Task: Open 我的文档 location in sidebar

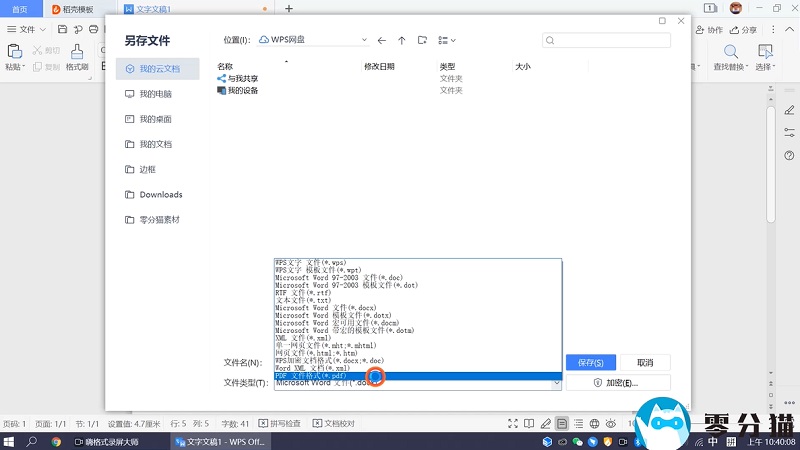Action: click(157, 144)
